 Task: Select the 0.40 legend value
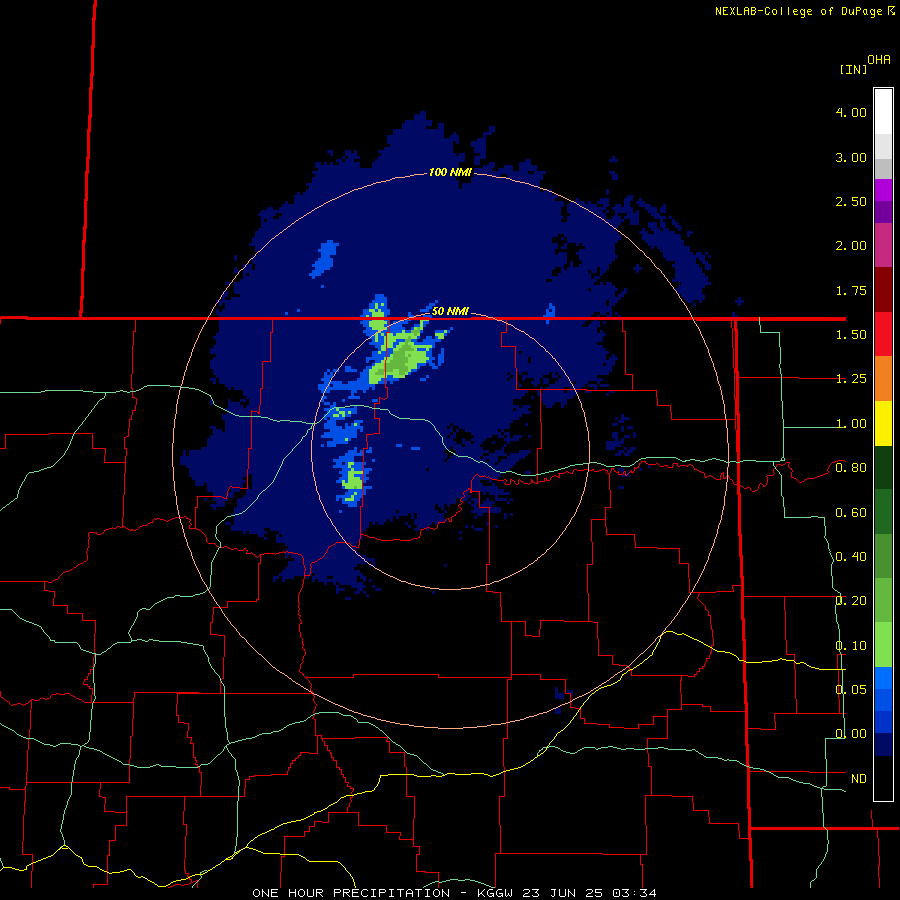(851, 557)
